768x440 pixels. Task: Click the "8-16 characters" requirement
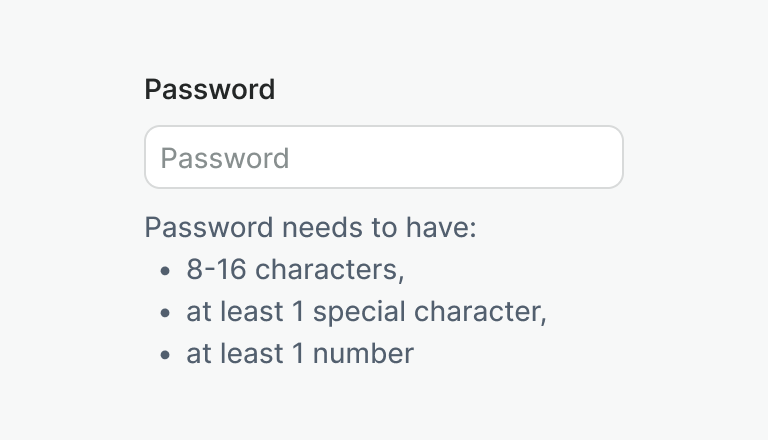click(x=295, y=270)
